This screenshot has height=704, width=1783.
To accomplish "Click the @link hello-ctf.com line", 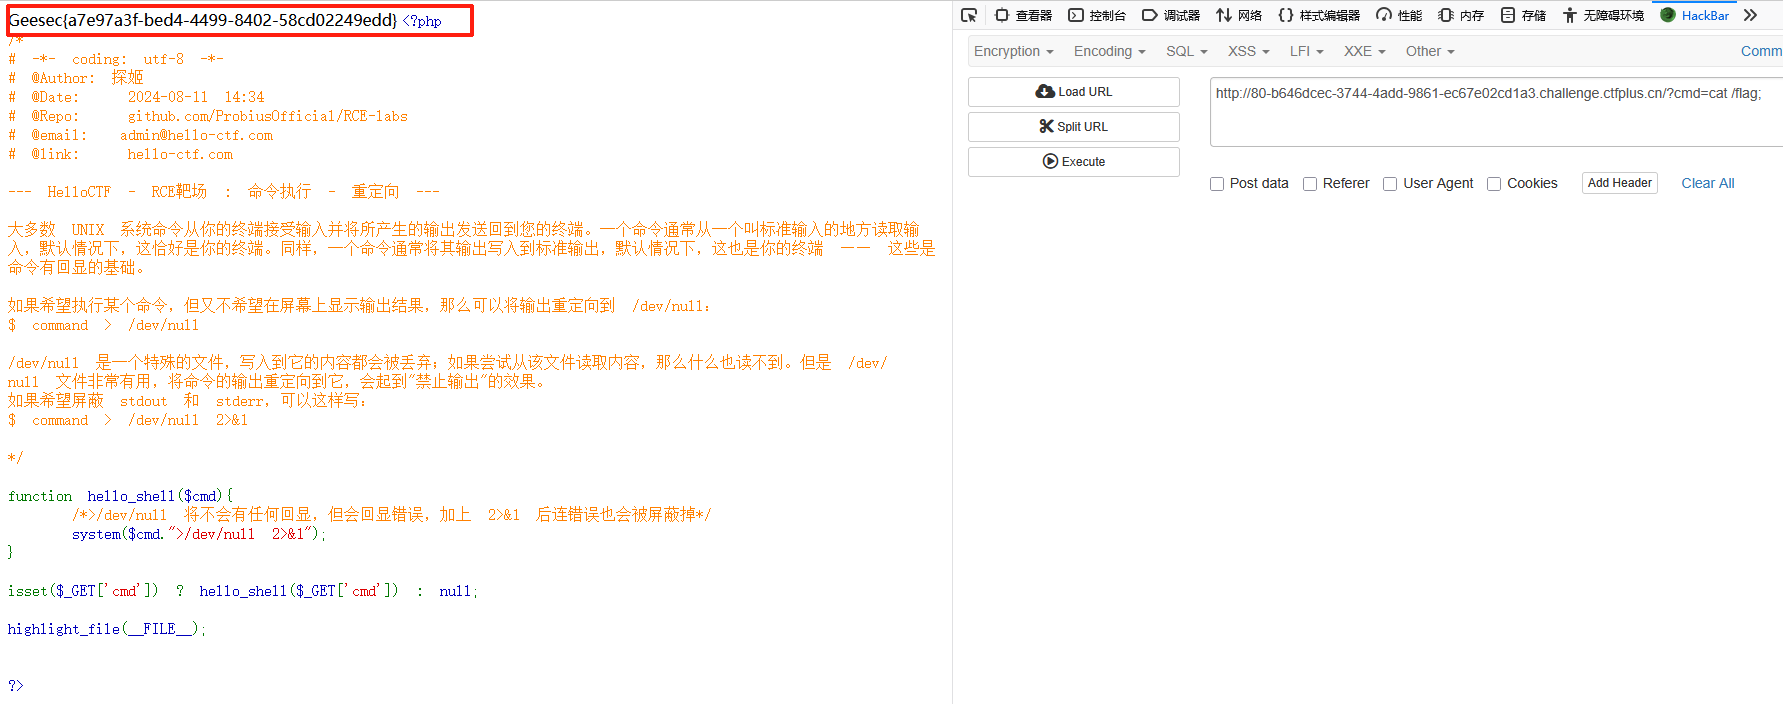I will [x=120, y=154].
